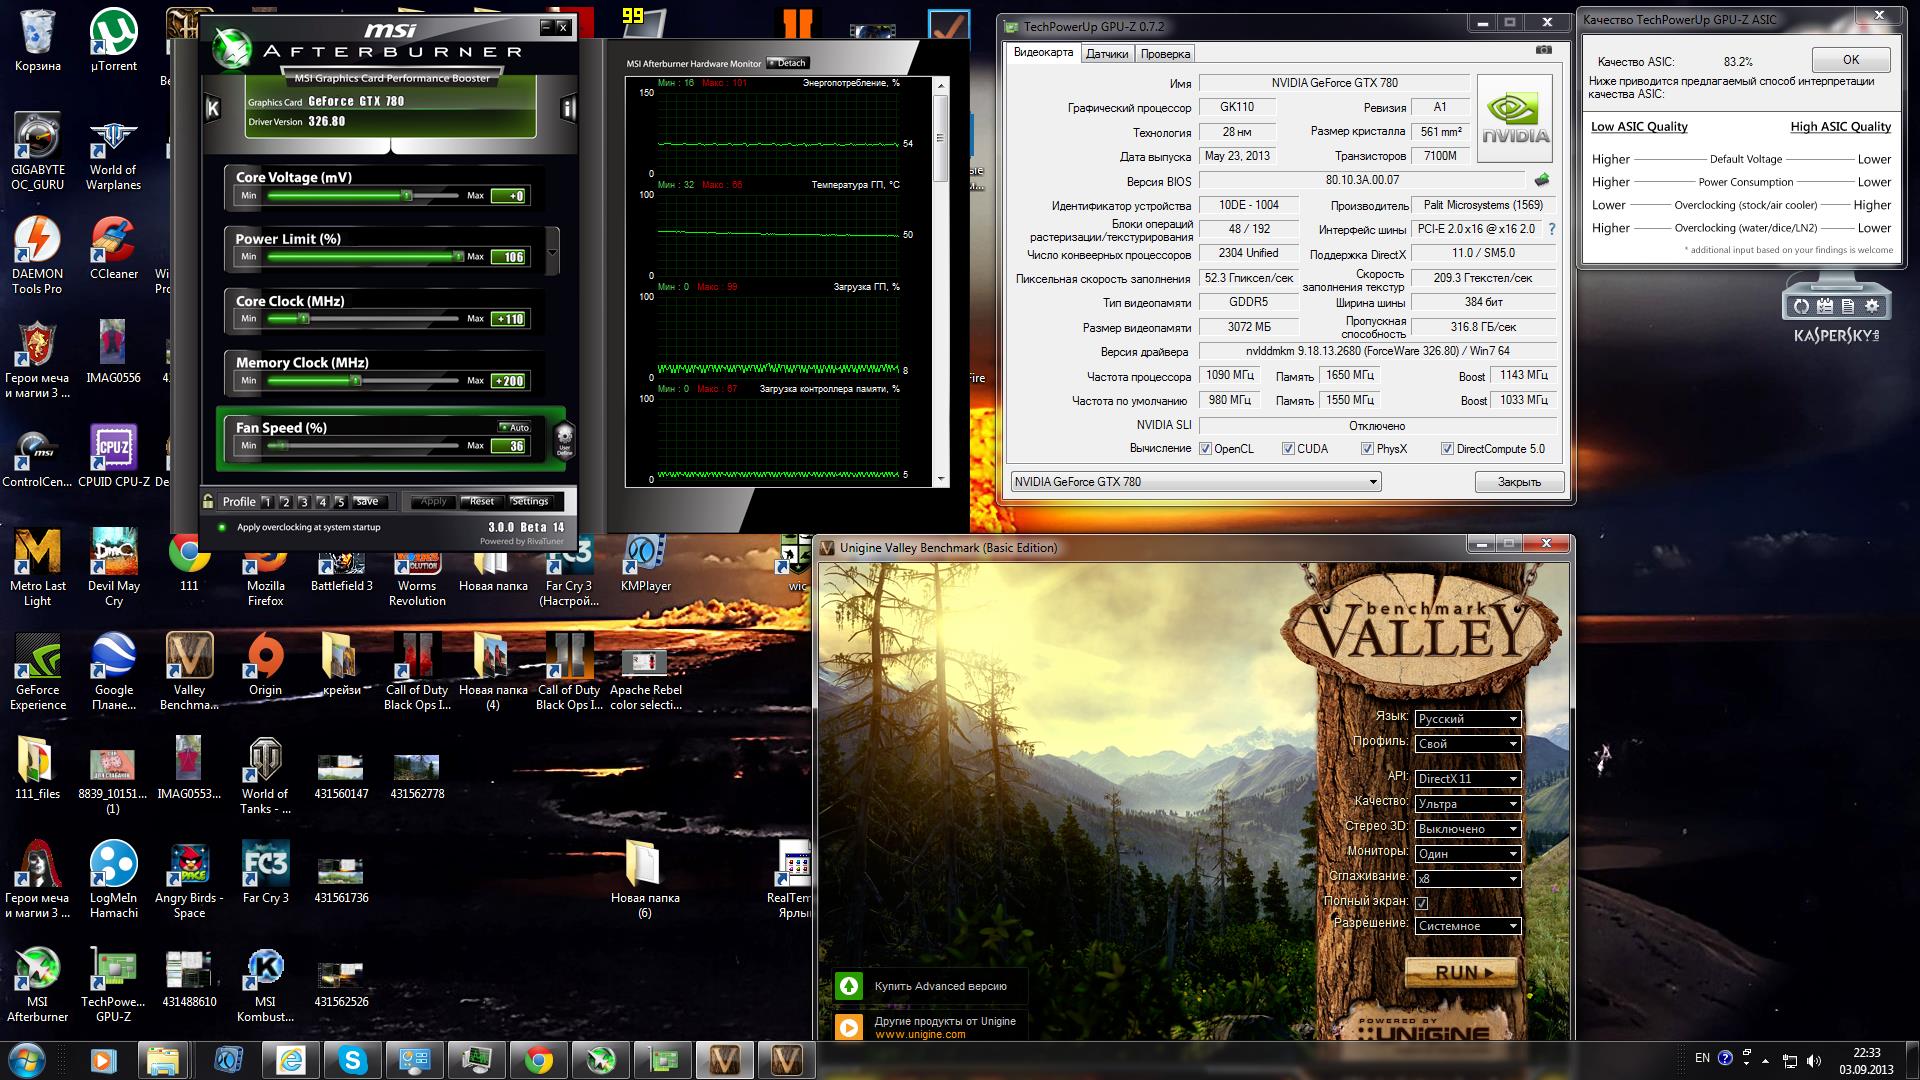1920x1080 pixels.
Task: Open the Fan Speed User Define gear
Action: (x=564, y=438)
